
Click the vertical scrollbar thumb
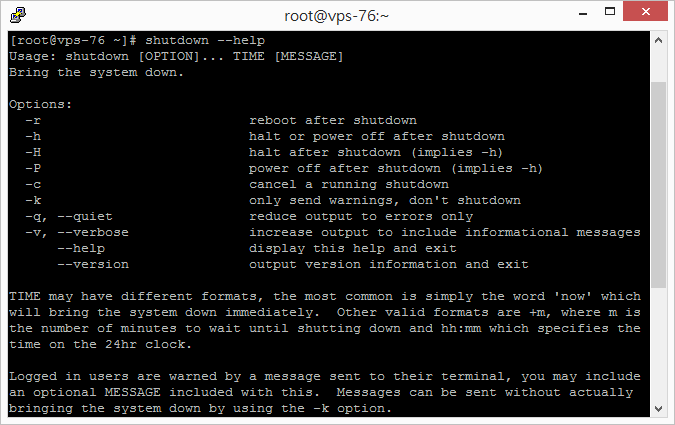658,184
